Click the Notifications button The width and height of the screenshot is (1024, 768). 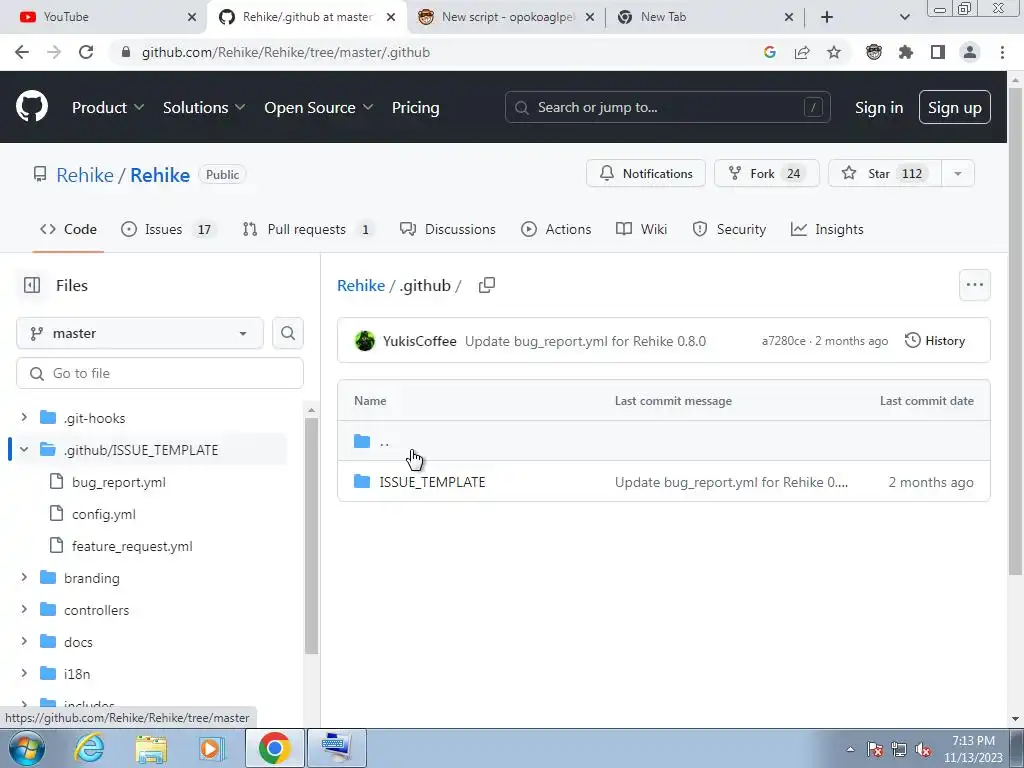tap(645, 174)
